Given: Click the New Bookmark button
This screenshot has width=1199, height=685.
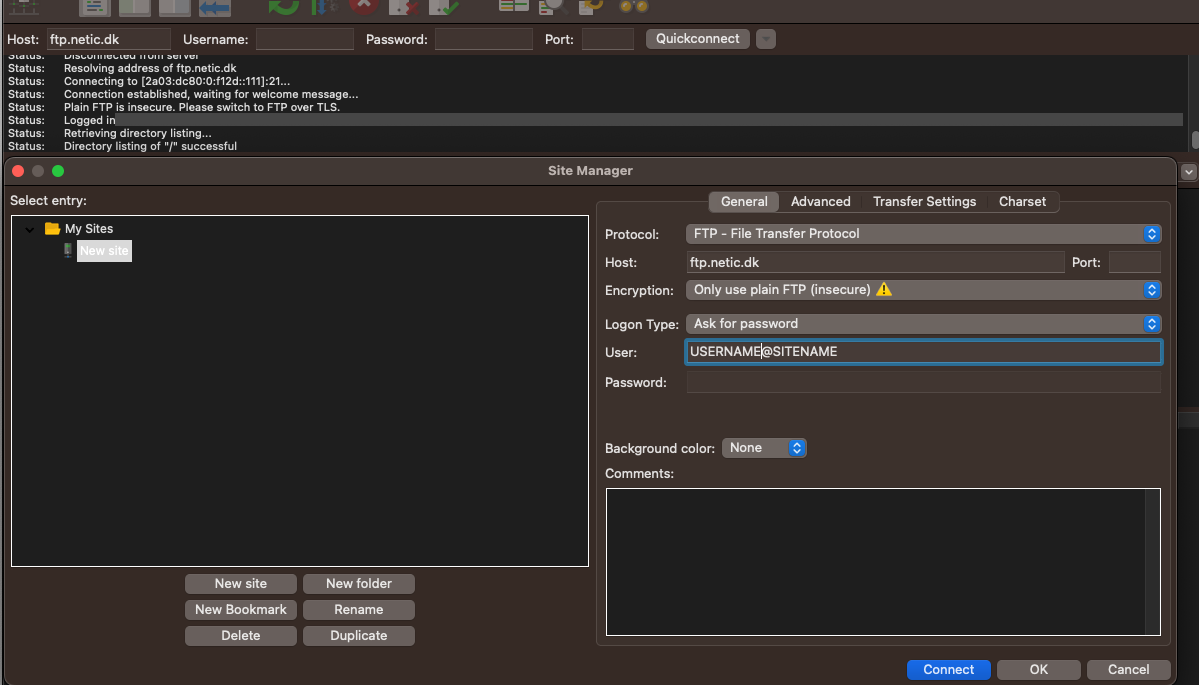Looking at the screenshot, I should (x=241, y=610).
